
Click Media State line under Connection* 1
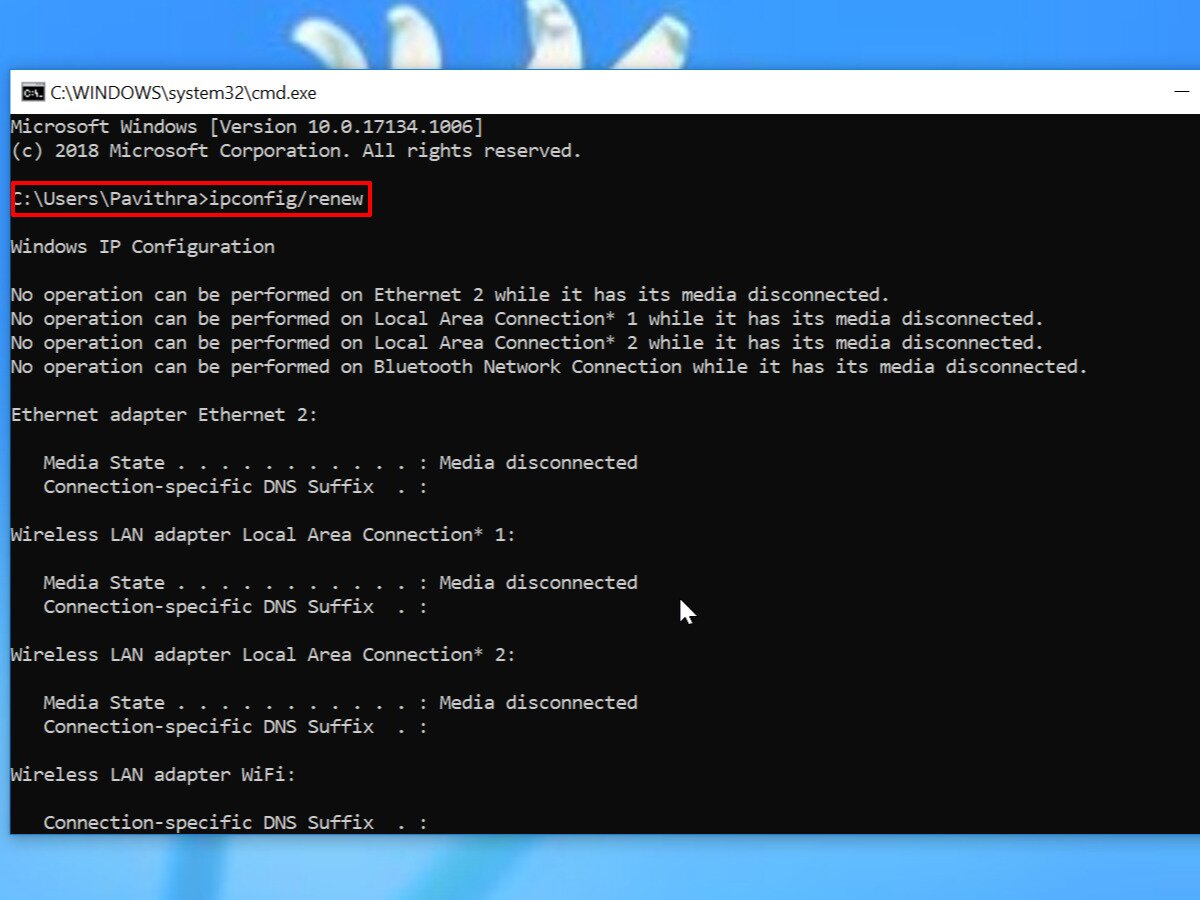click(340, 583)
